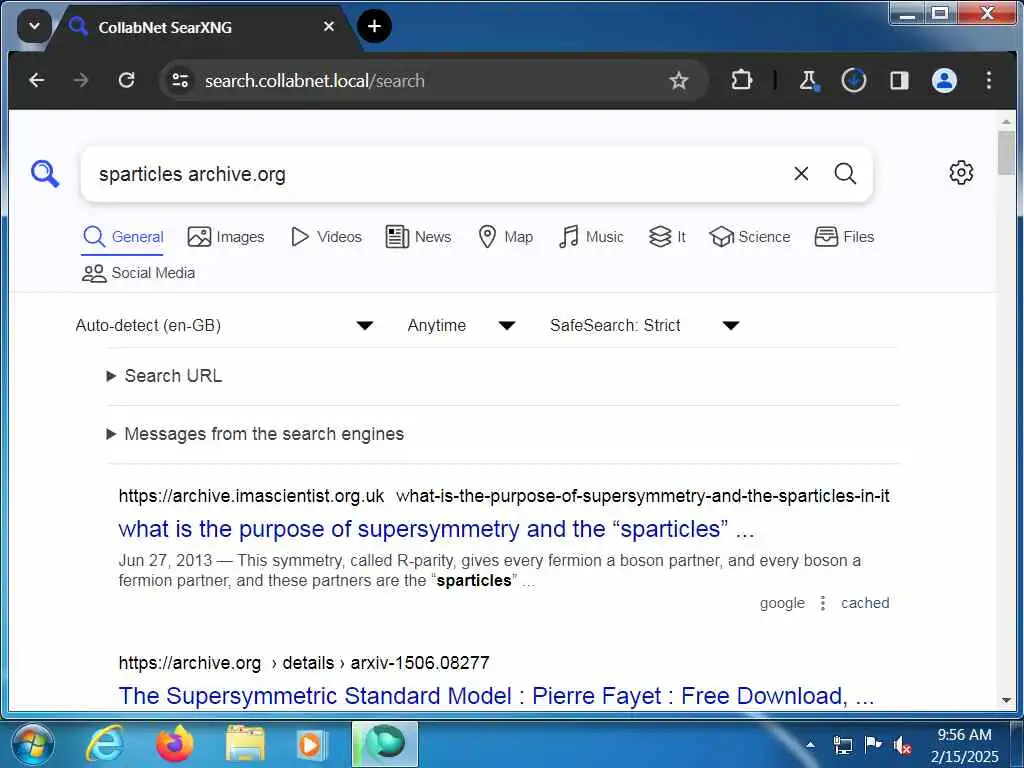Image resolution: width=1024 pixels, height=768 pixels.
Task: Open Chrome three-dot menu
Action: (989, 80)
